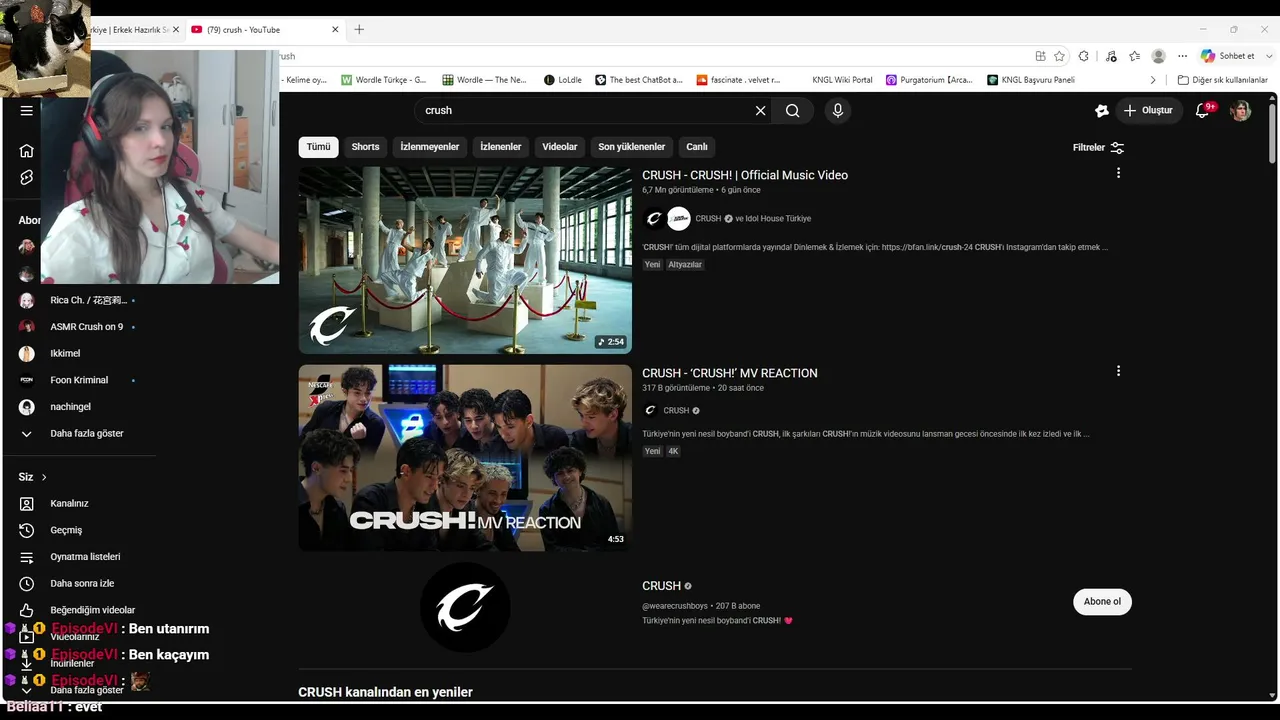Open the notifications bell

[1203, 111]
